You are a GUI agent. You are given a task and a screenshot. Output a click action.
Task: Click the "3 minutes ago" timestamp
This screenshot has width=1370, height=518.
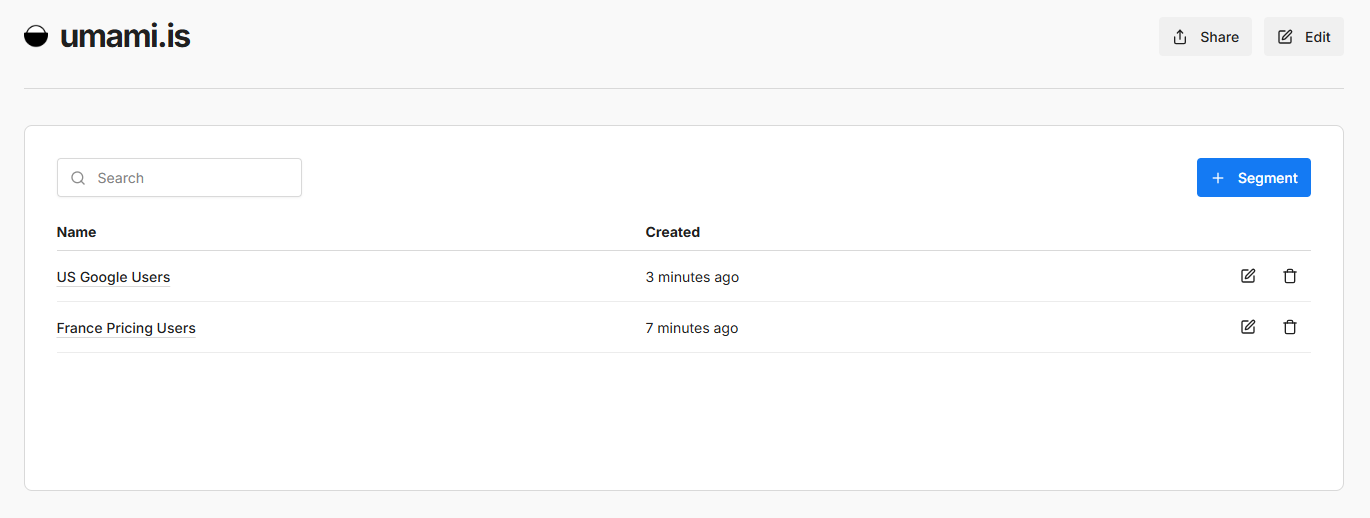point(692,277)
